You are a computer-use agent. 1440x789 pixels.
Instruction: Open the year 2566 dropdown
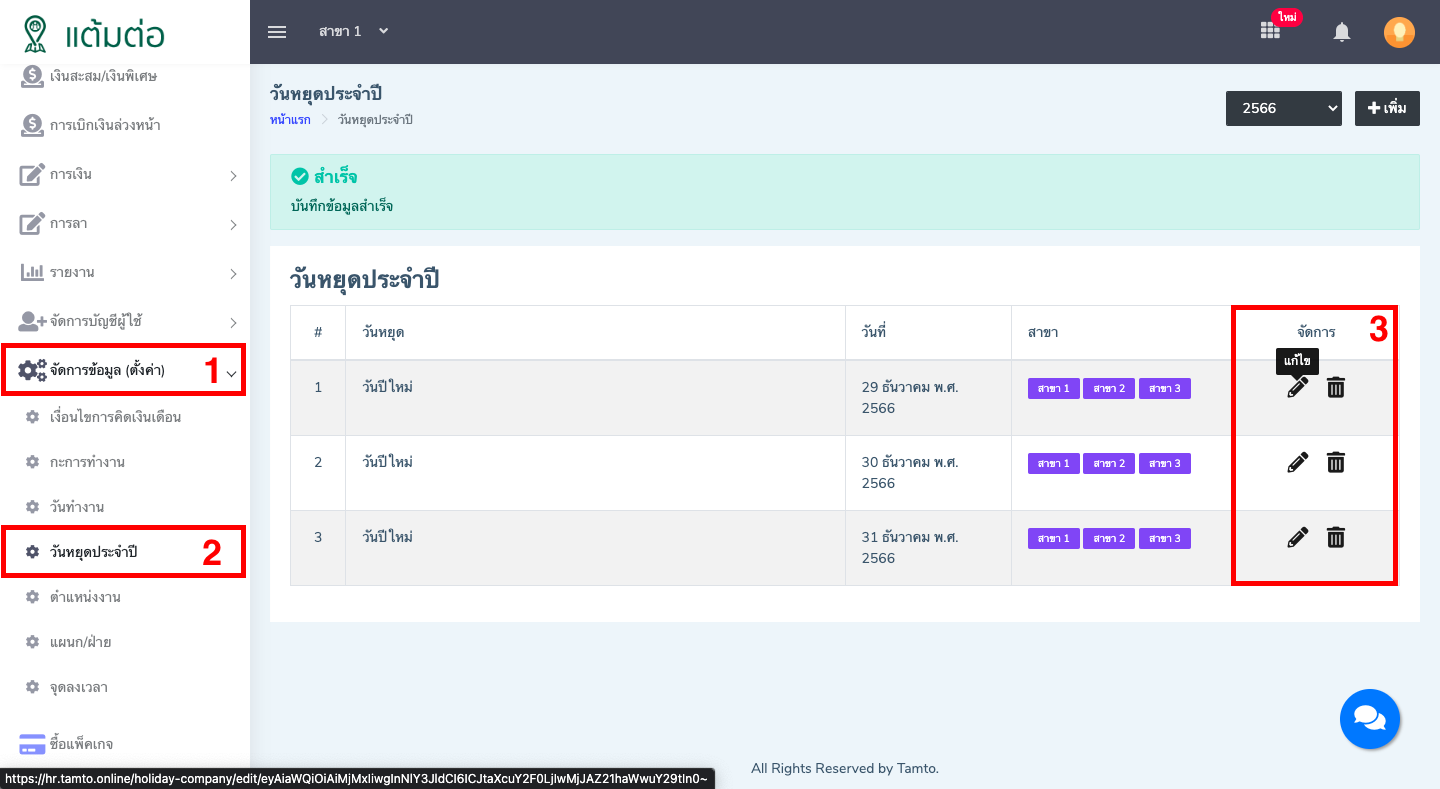click(x=1283, y=108)
